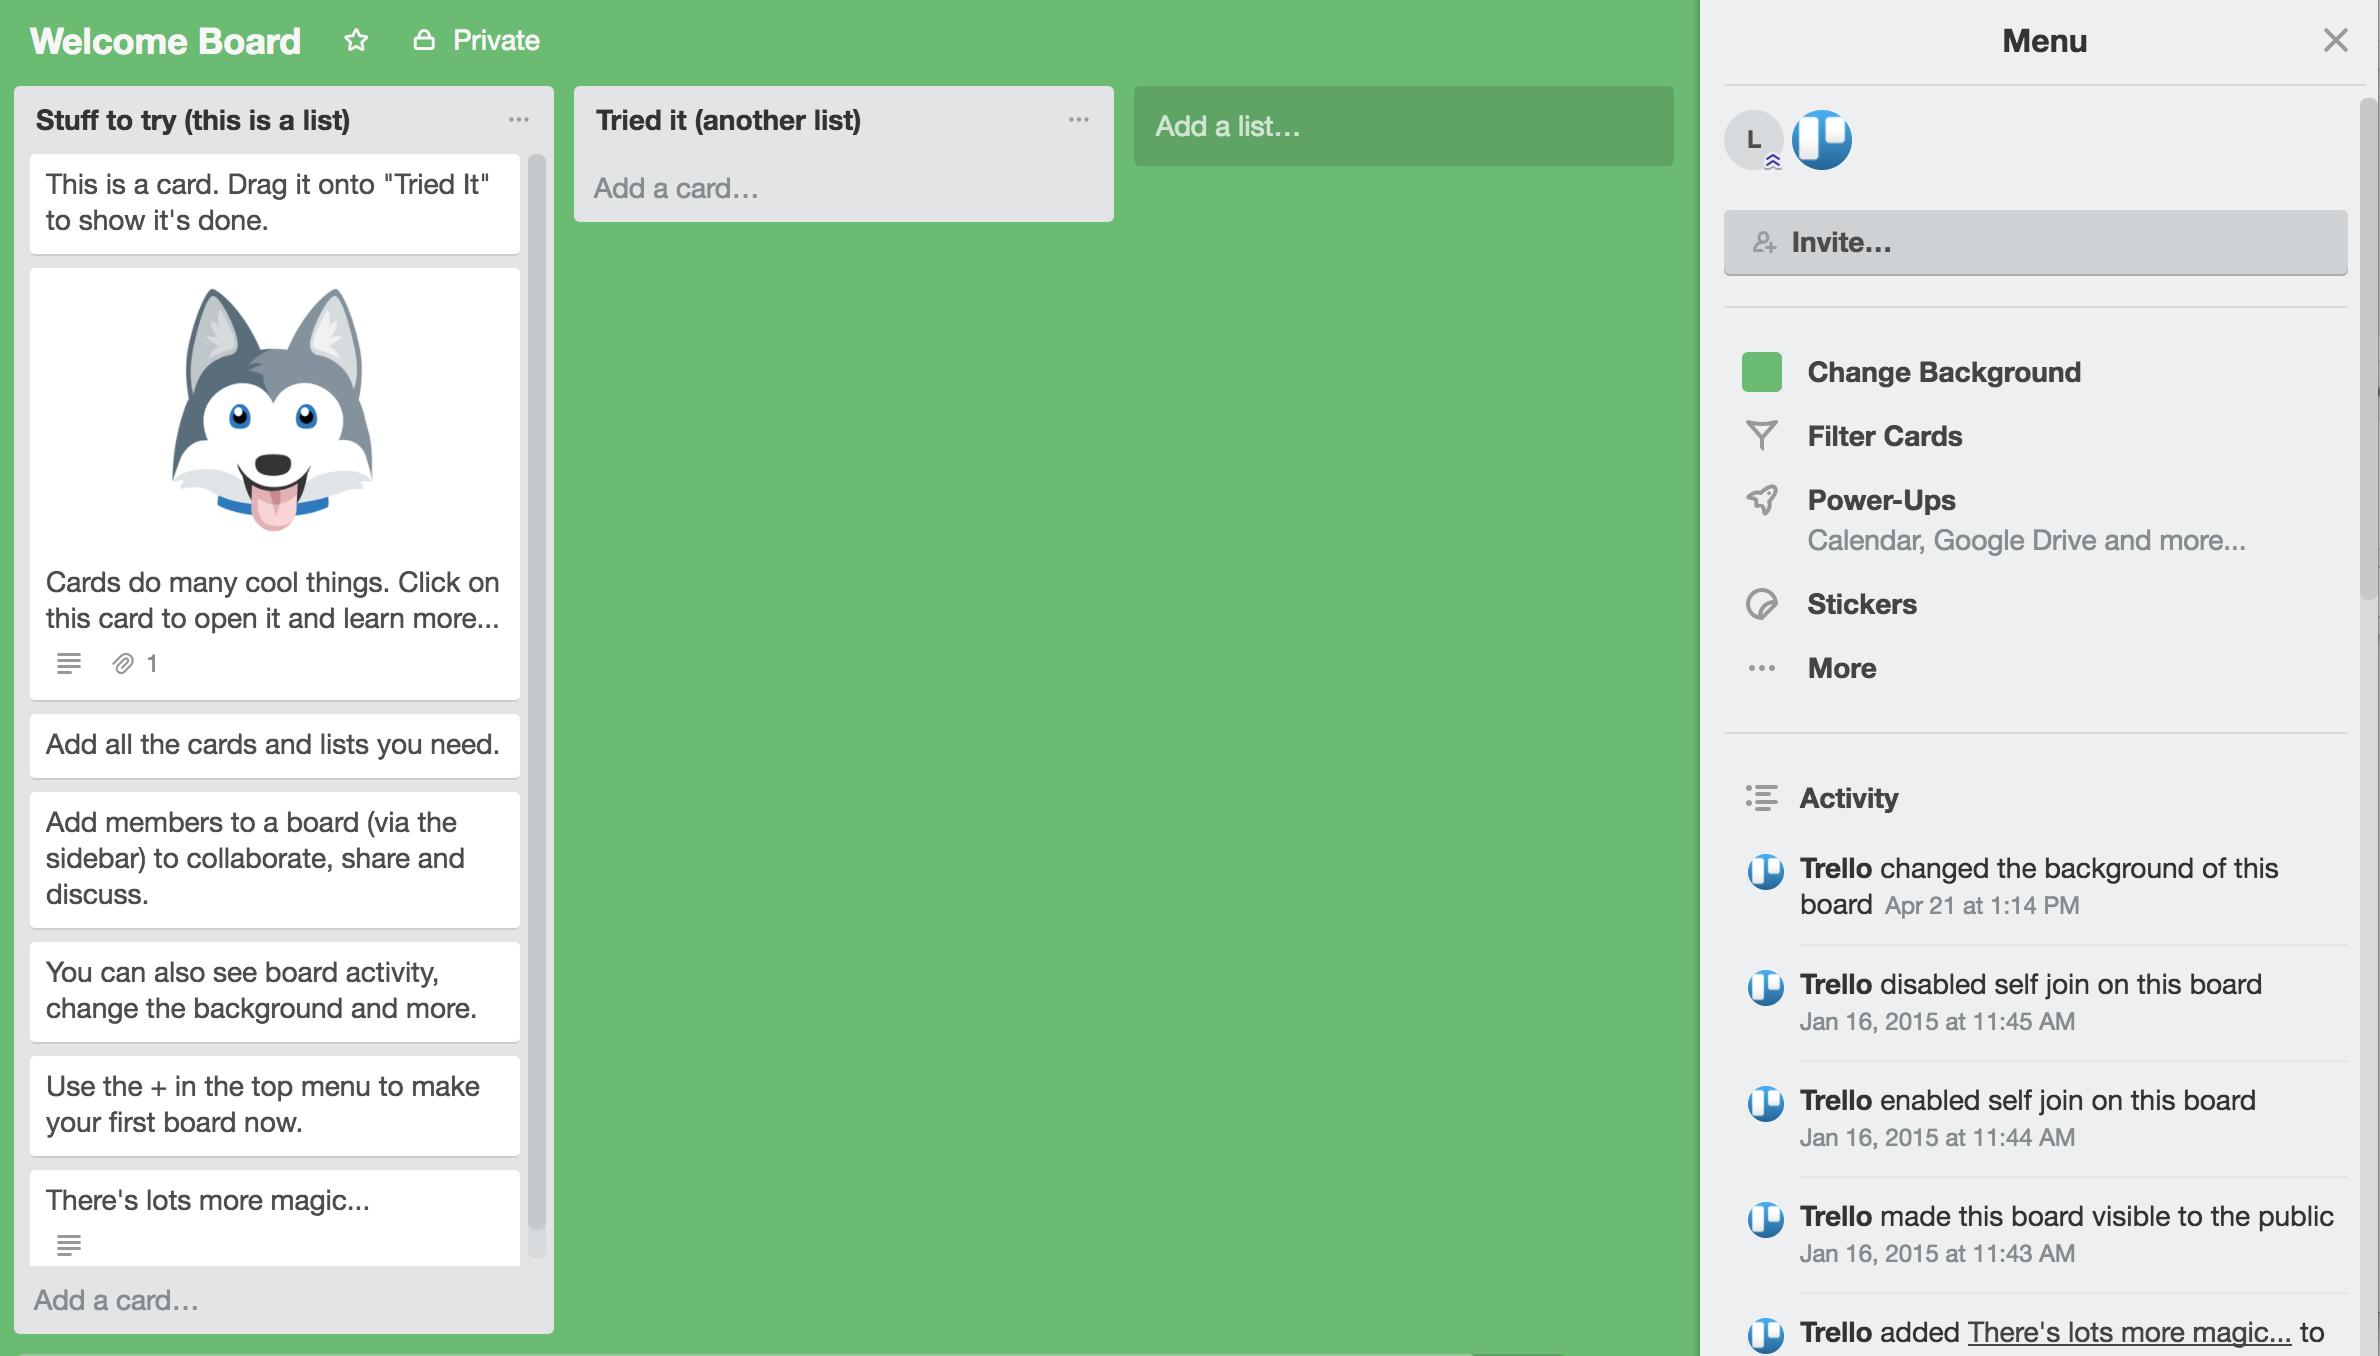Screen dimensions: 2380x1356
Task: Click the 'L' member avatar
Action: coord(1753,140)
